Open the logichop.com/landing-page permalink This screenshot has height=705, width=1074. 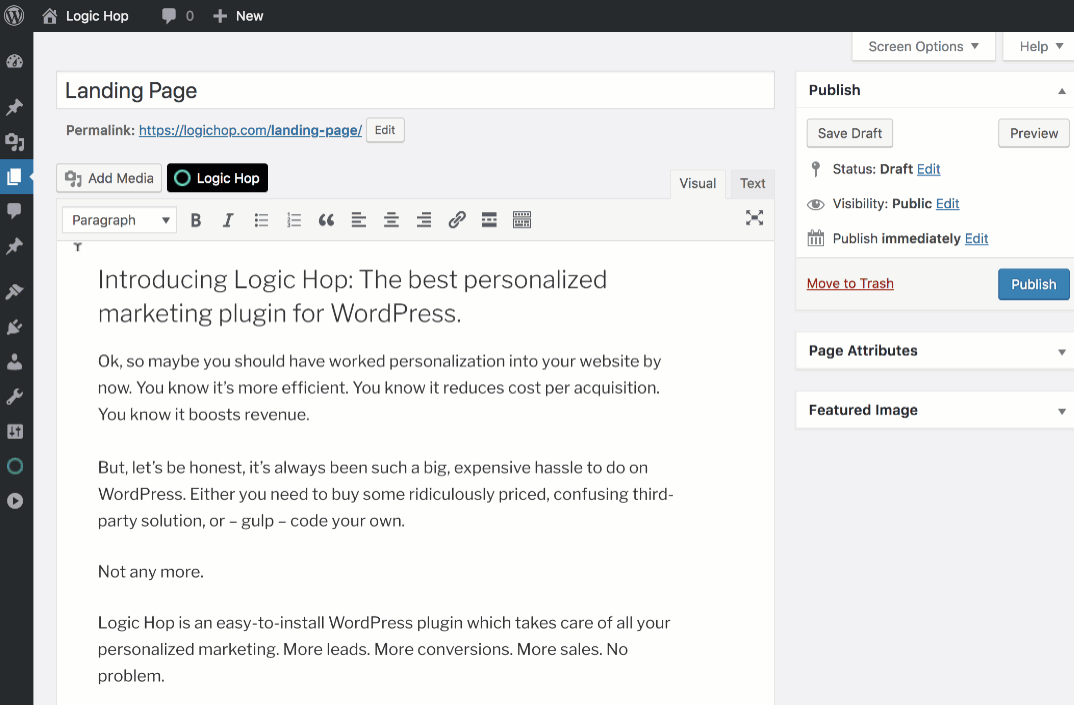click(x=250, y=130)
